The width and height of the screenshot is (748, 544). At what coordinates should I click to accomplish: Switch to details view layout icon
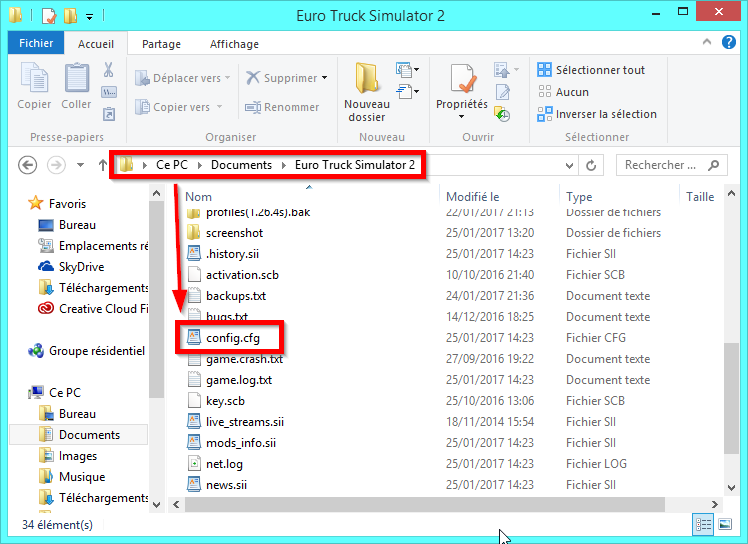click(703, 524)
